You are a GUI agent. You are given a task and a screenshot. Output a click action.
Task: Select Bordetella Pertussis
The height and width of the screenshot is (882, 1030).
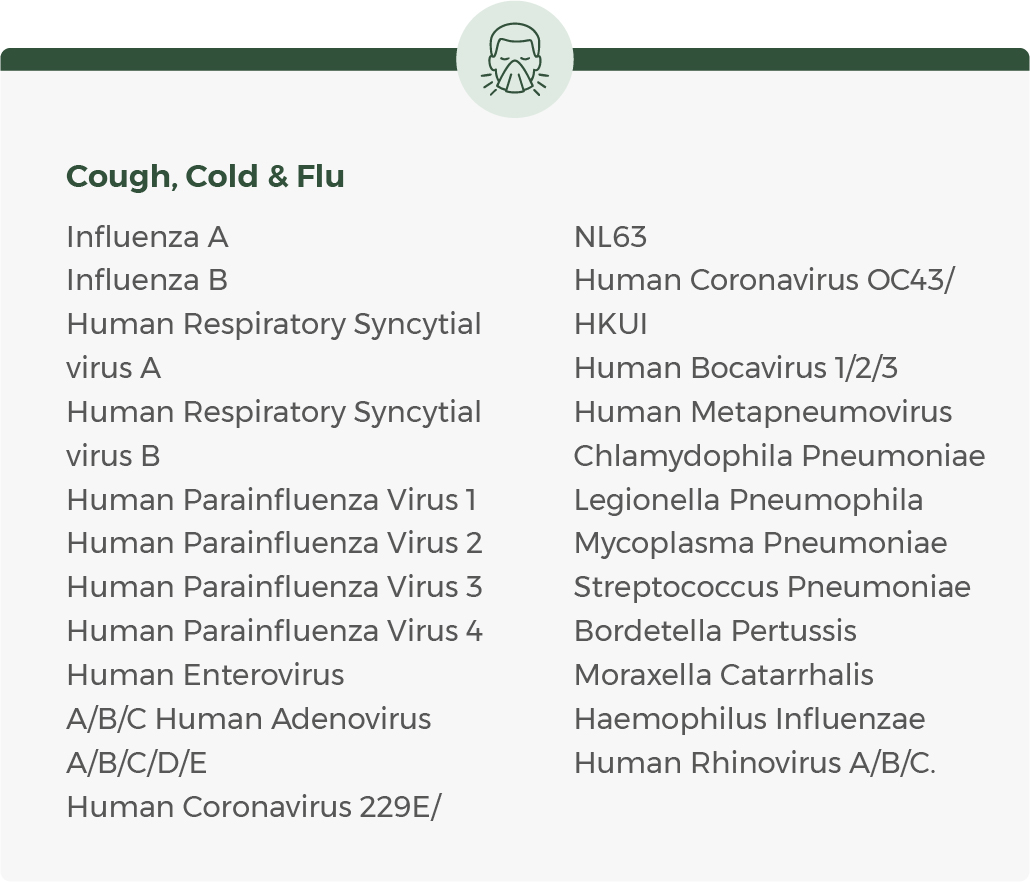click(715, 632)
